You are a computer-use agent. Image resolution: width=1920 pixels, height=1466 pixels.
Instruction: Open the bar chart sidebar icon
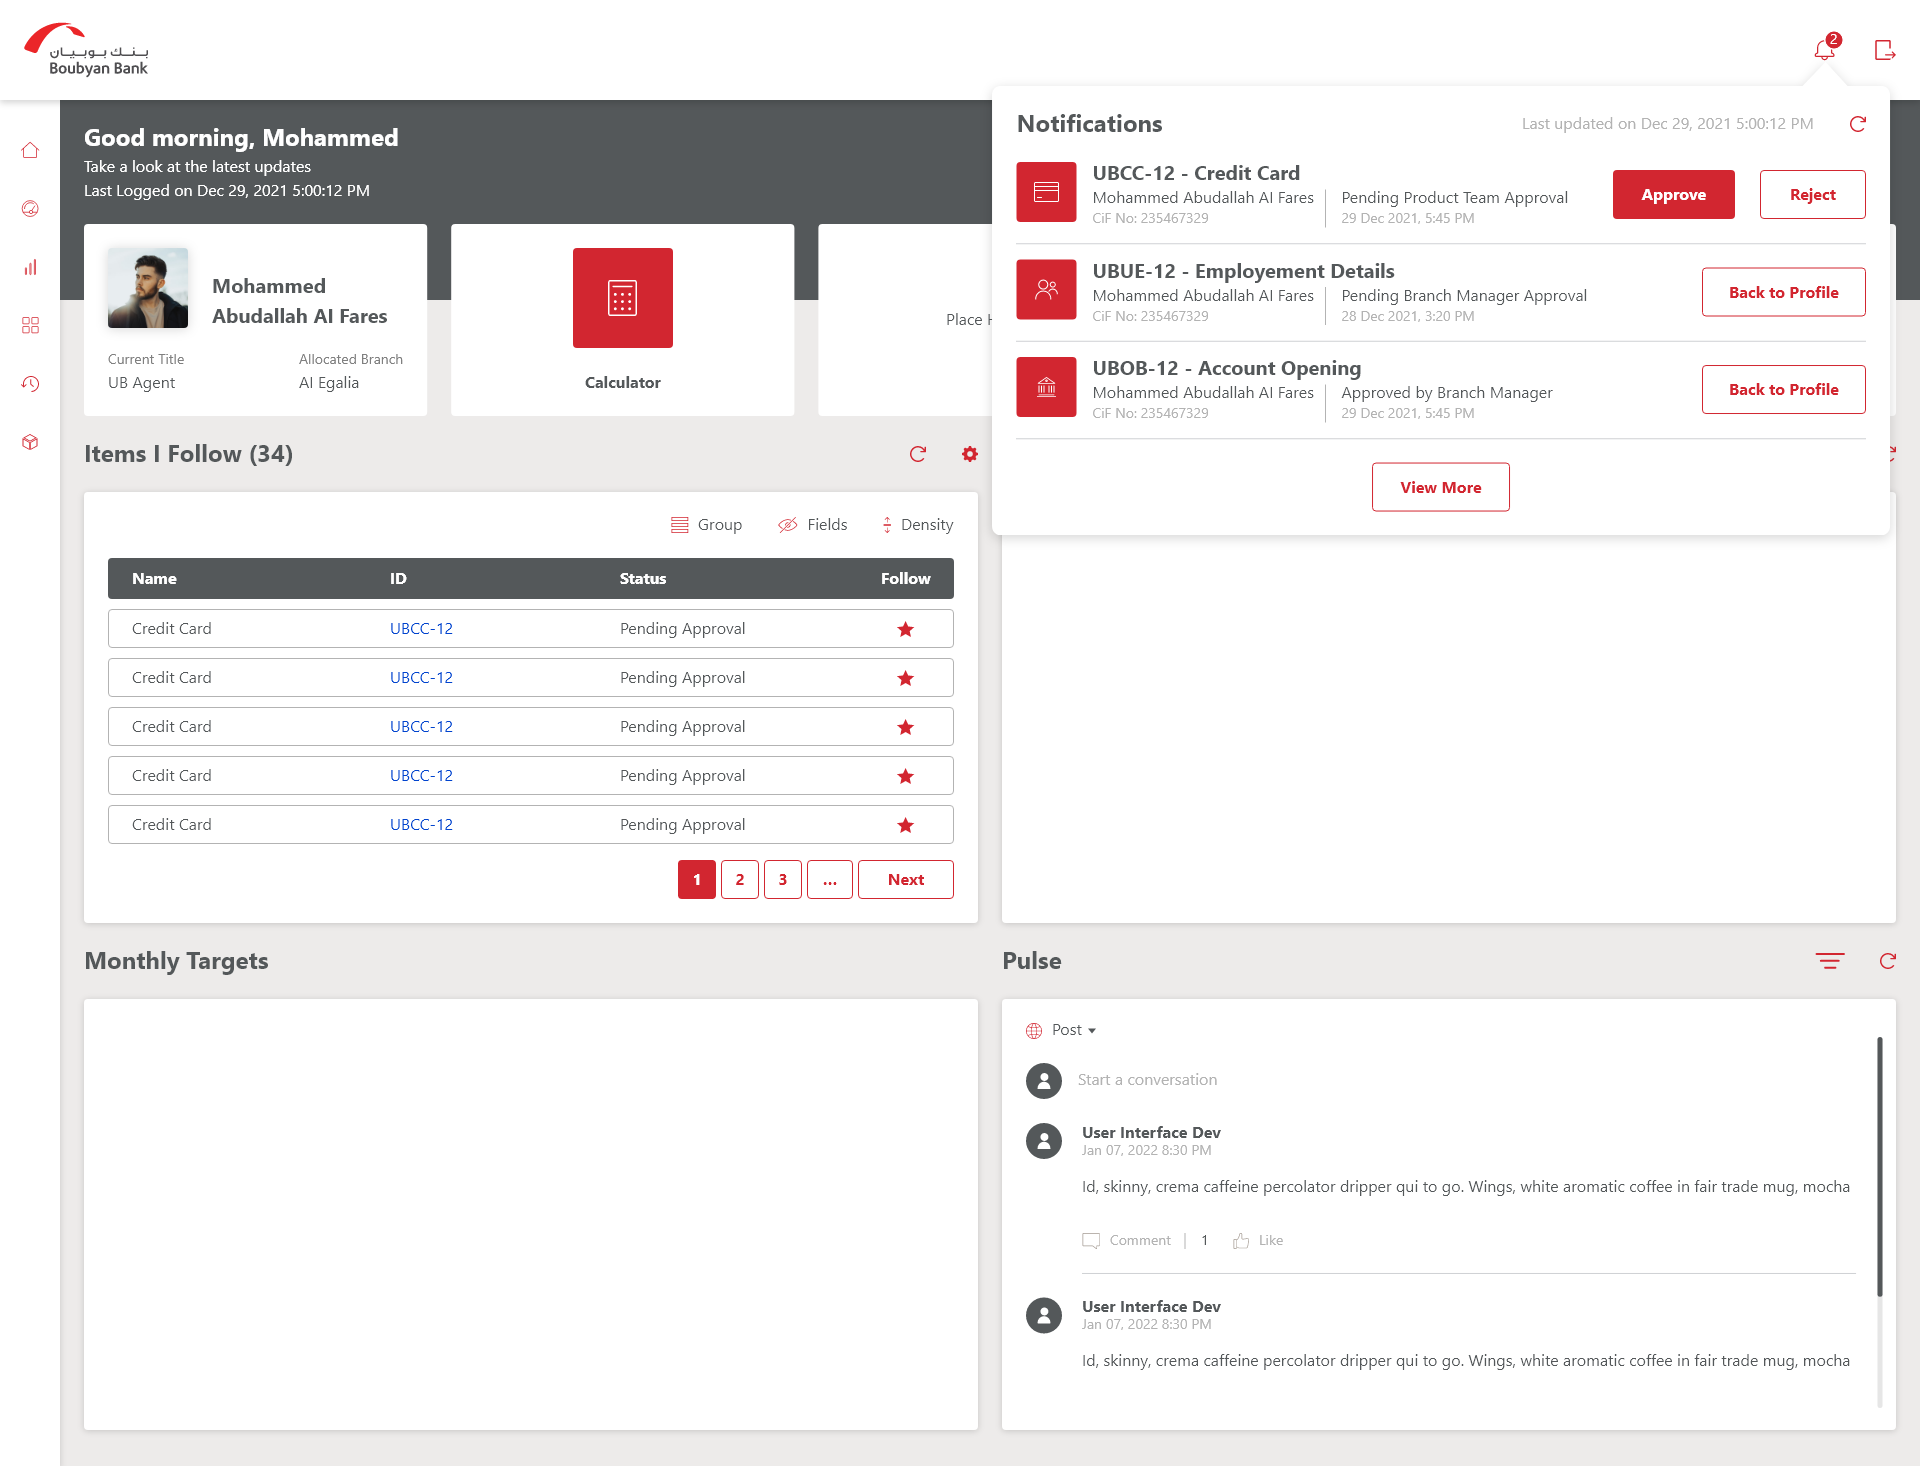[30, 267]
